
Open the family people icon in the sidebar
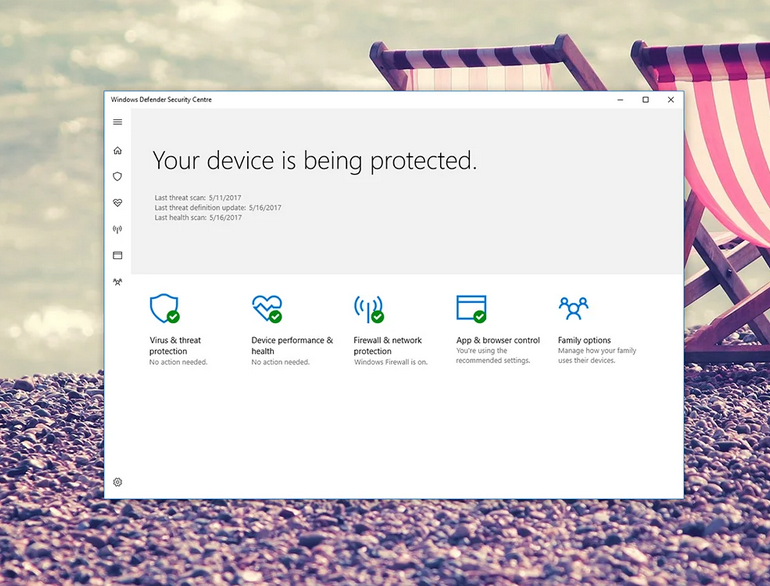coord(117,281)
